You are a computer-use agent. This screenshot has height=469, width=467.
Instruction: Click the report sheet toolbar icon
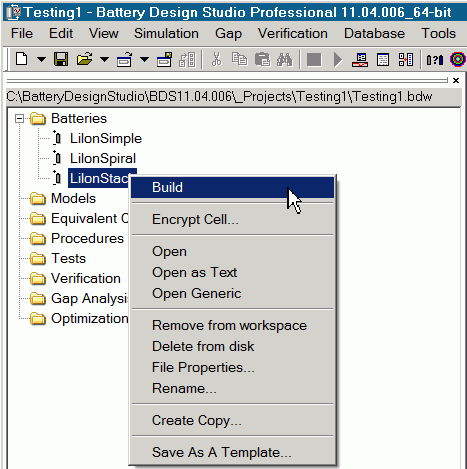click(383, 60)
